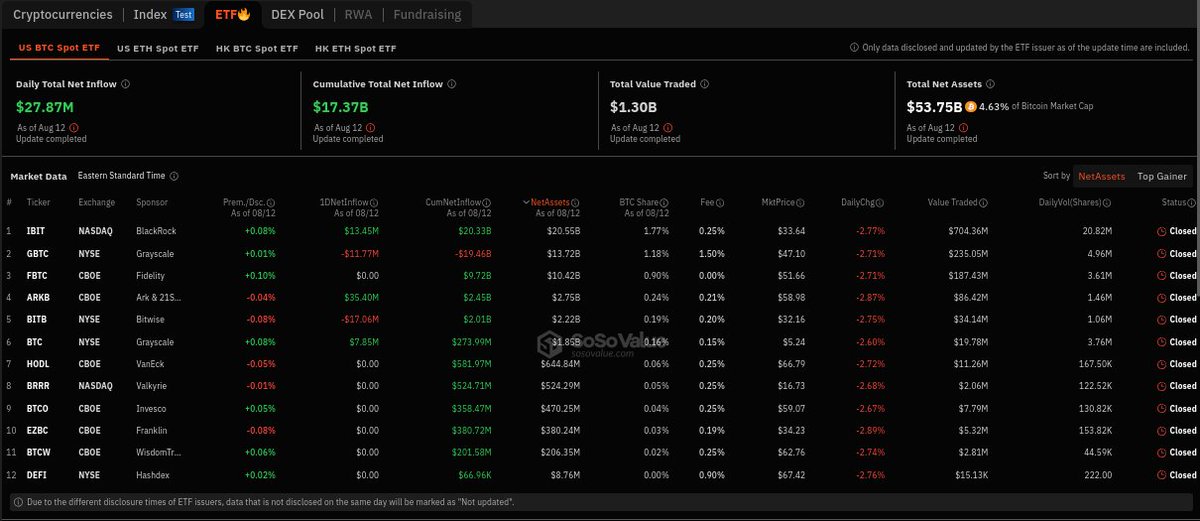This screenshot has height=521, width=1200.
Task: Click red alert icon under Daily Total Net Inflow
Action: click(74, 128)
